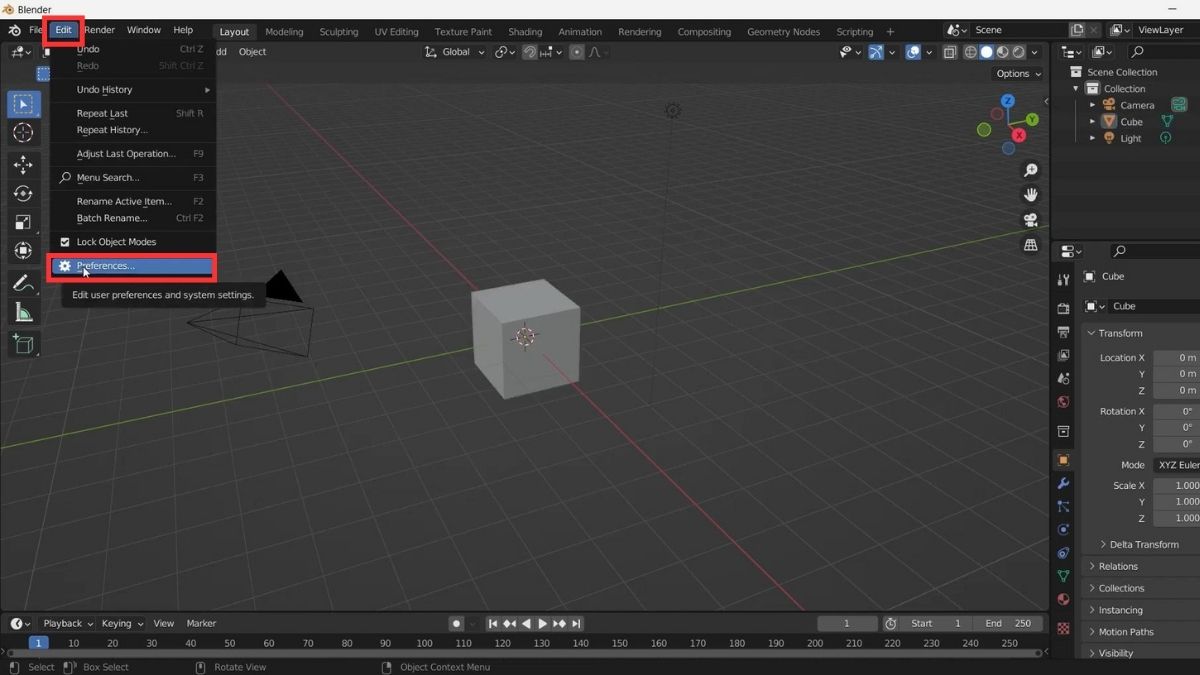1200x675 pixels.
Task: Open the Tool properties tab icon
Action: (x=1063, y=280)
